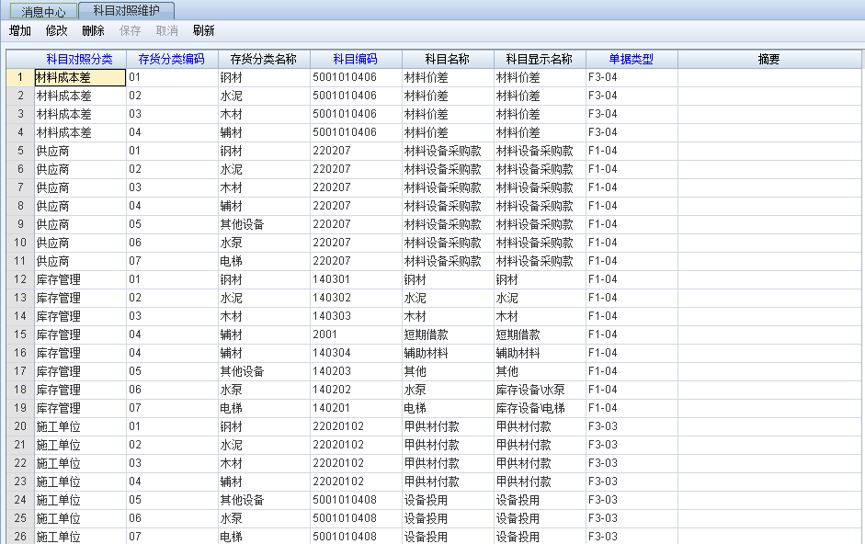Click 材料价差 name in row 4
The image size is (865, 544).
[447, 132]
